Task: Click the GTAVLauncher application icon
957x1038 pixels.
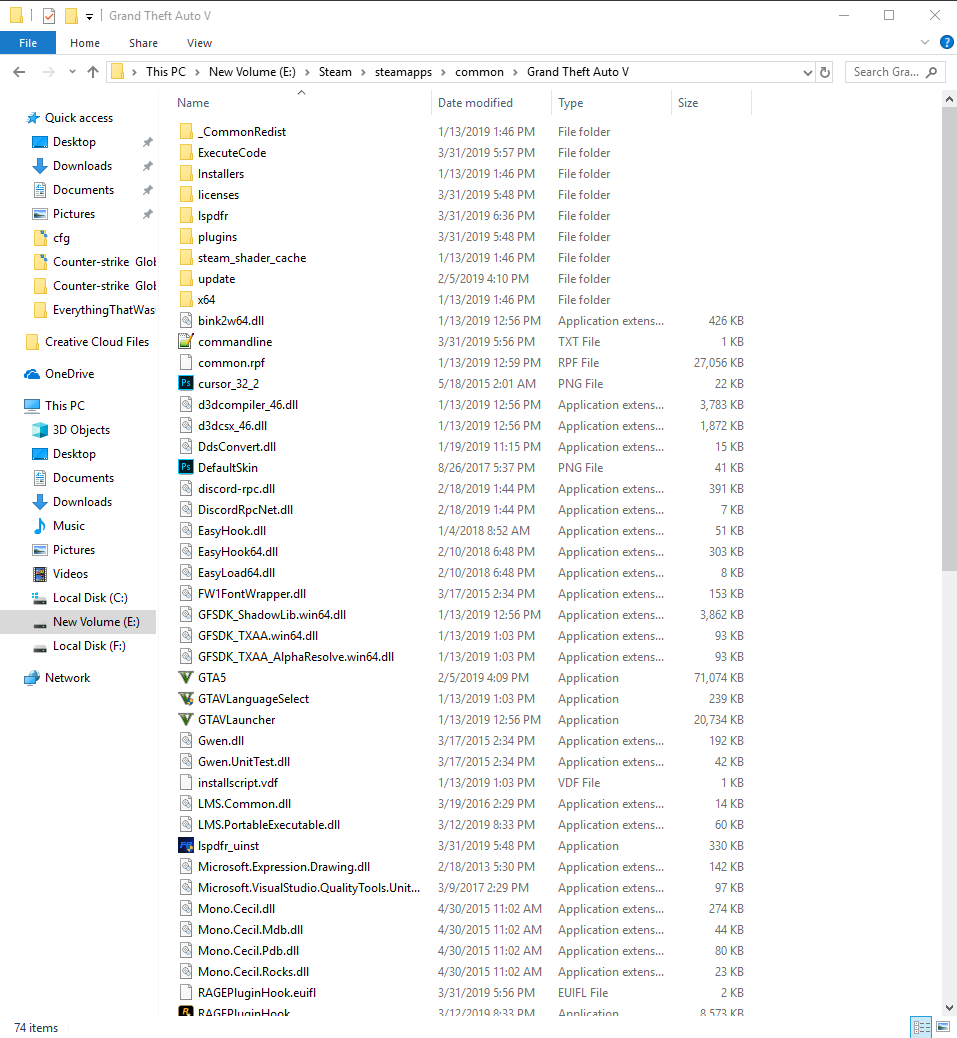Action: tap(186, 720)
